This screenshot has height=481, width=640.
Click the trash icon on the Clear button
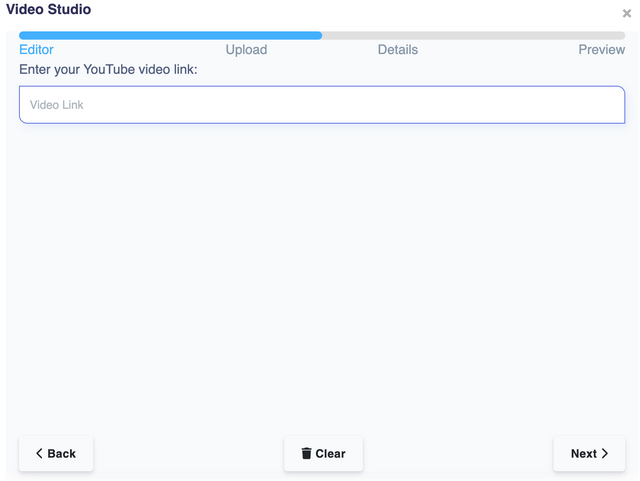click(306, 454)
